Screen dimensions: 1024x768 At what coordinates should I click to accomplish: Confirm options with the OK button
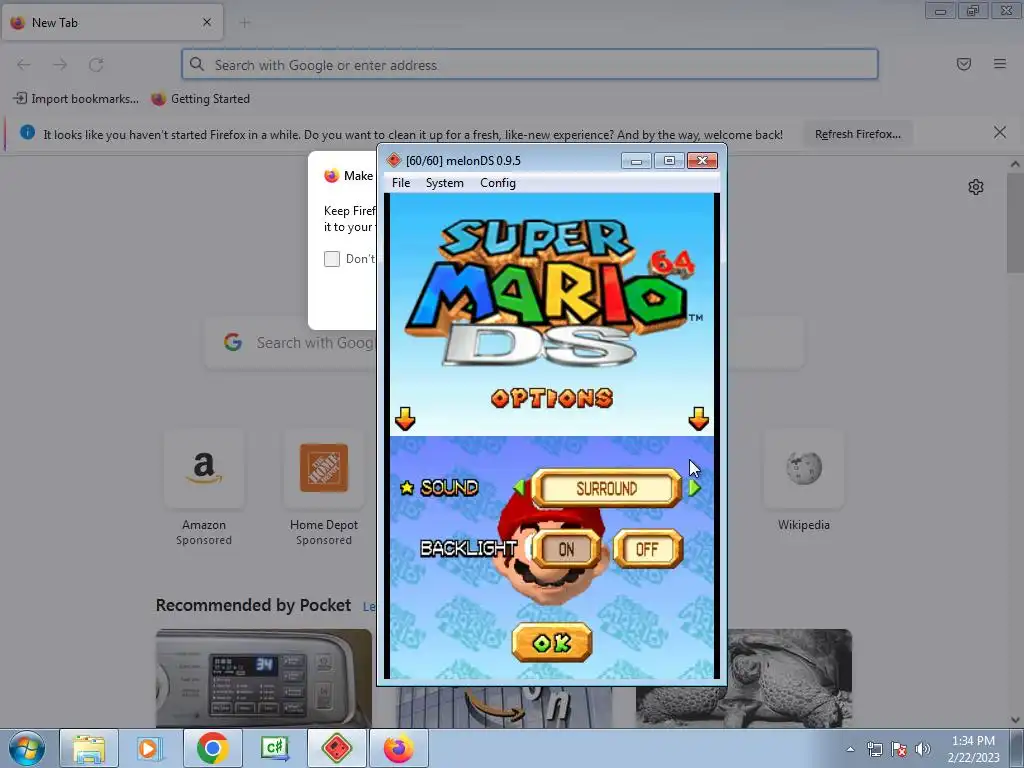pos(552,643)
